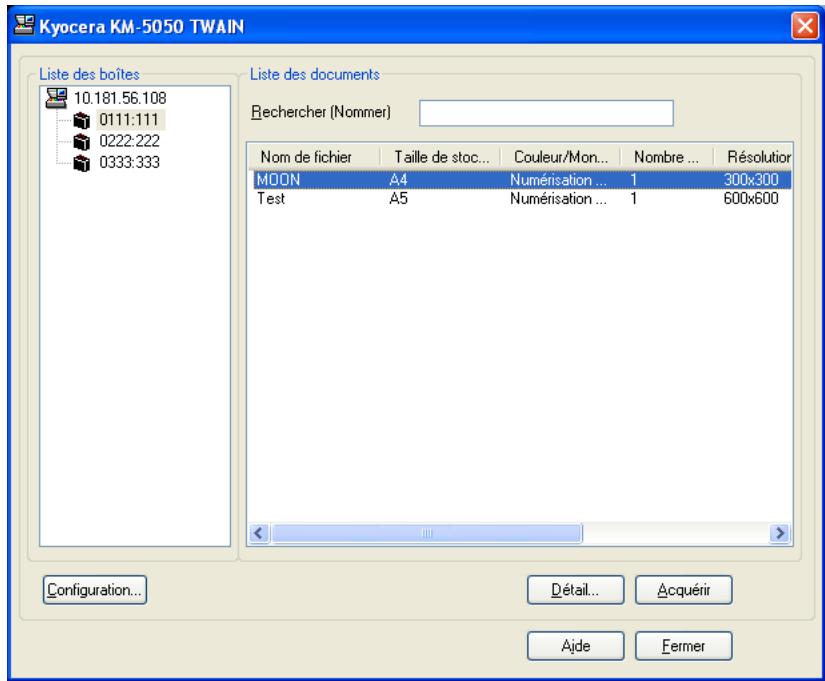
Task: Select the Test document row
Action: 522,198
